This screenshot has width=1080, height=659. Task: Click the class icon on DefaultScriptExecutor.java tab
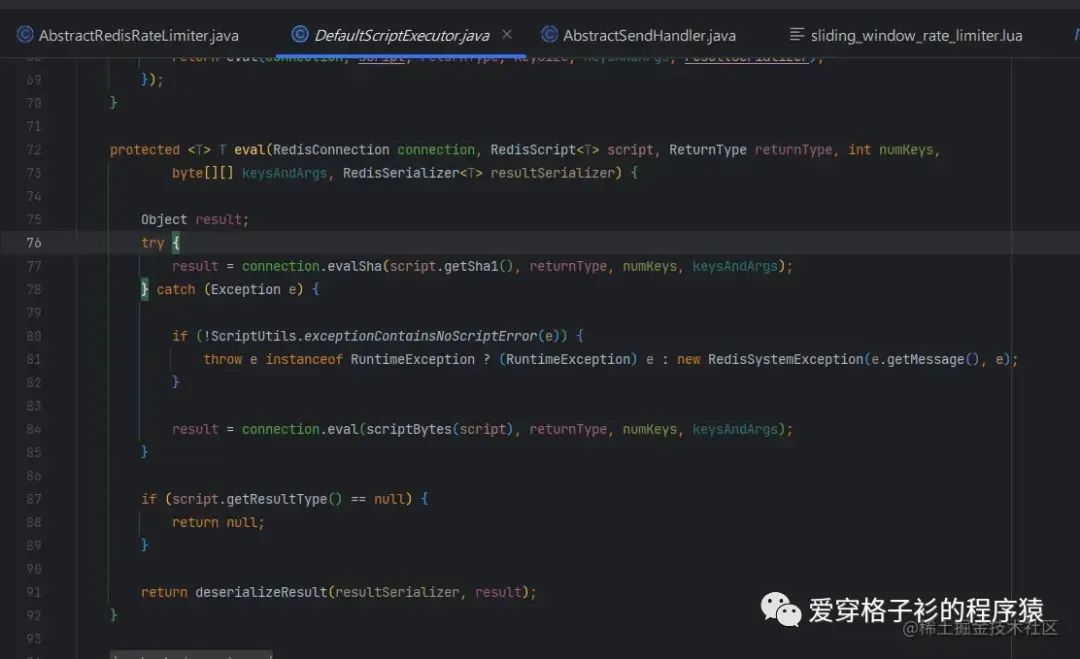click(300, 34)
